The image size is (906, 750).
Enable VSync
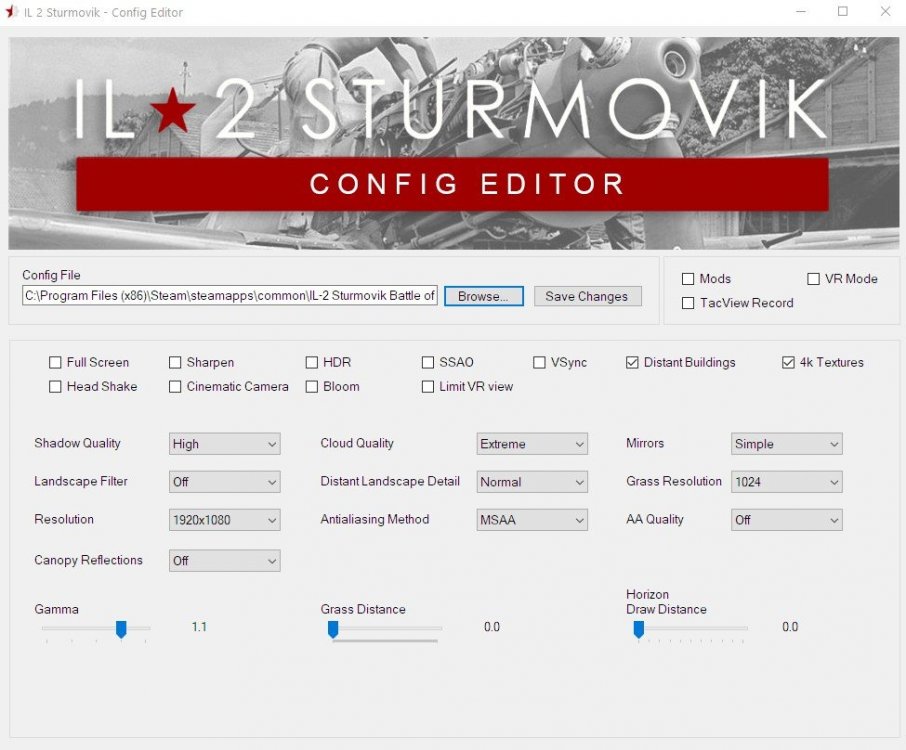540,362
